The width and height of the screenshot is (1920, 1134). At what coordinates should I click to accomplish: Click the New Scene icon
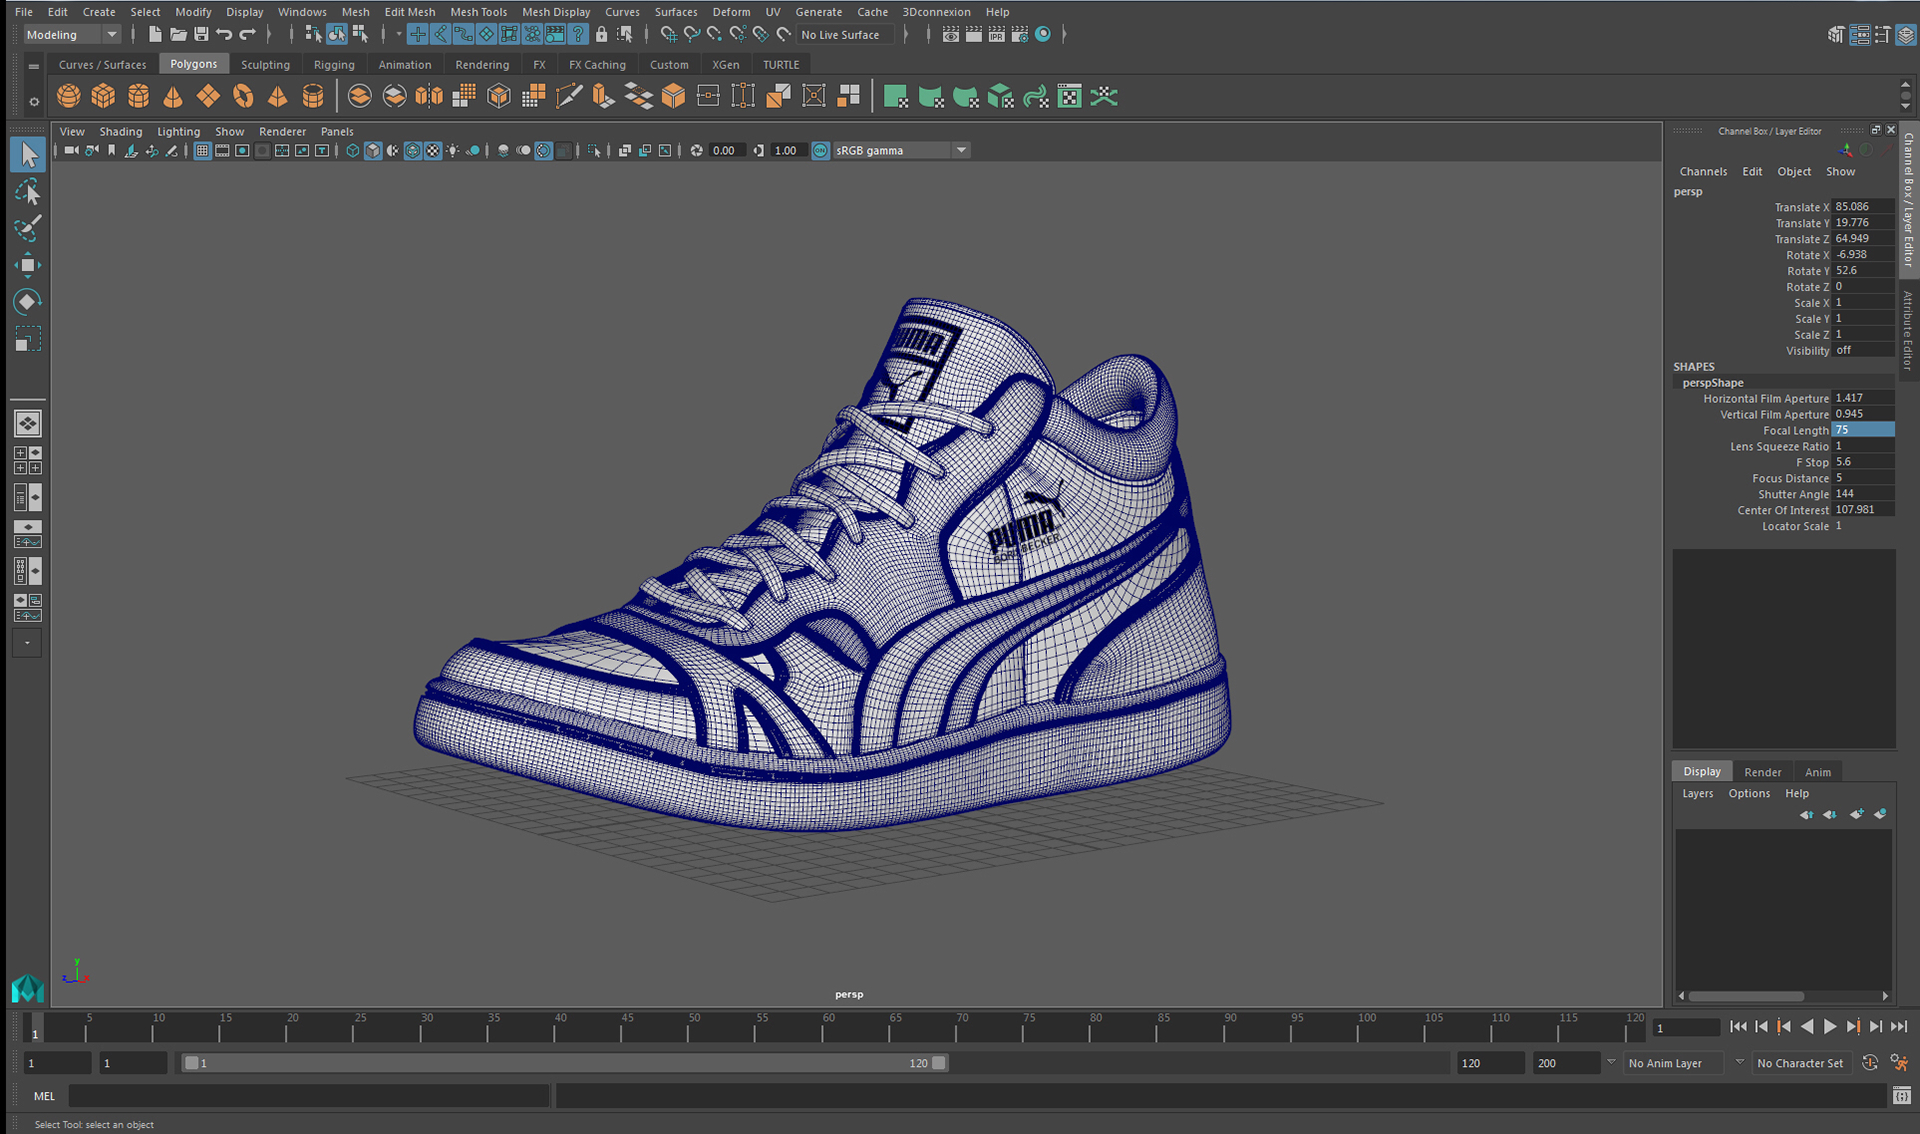(x=155, y=34)
